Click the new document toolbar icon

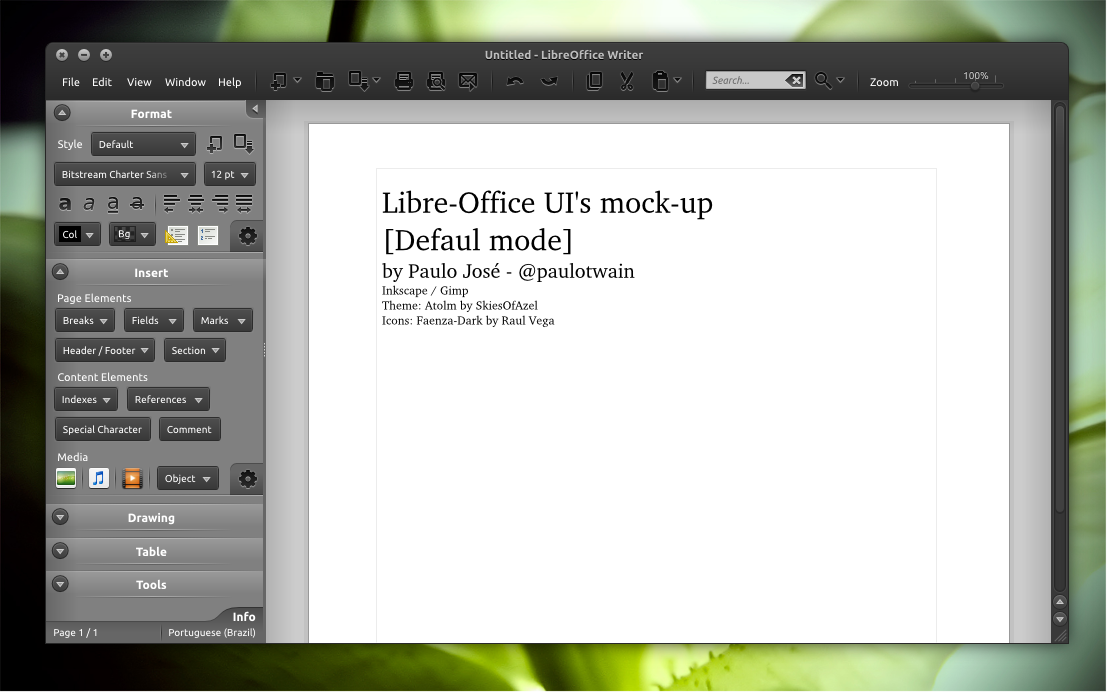(279, 81)
